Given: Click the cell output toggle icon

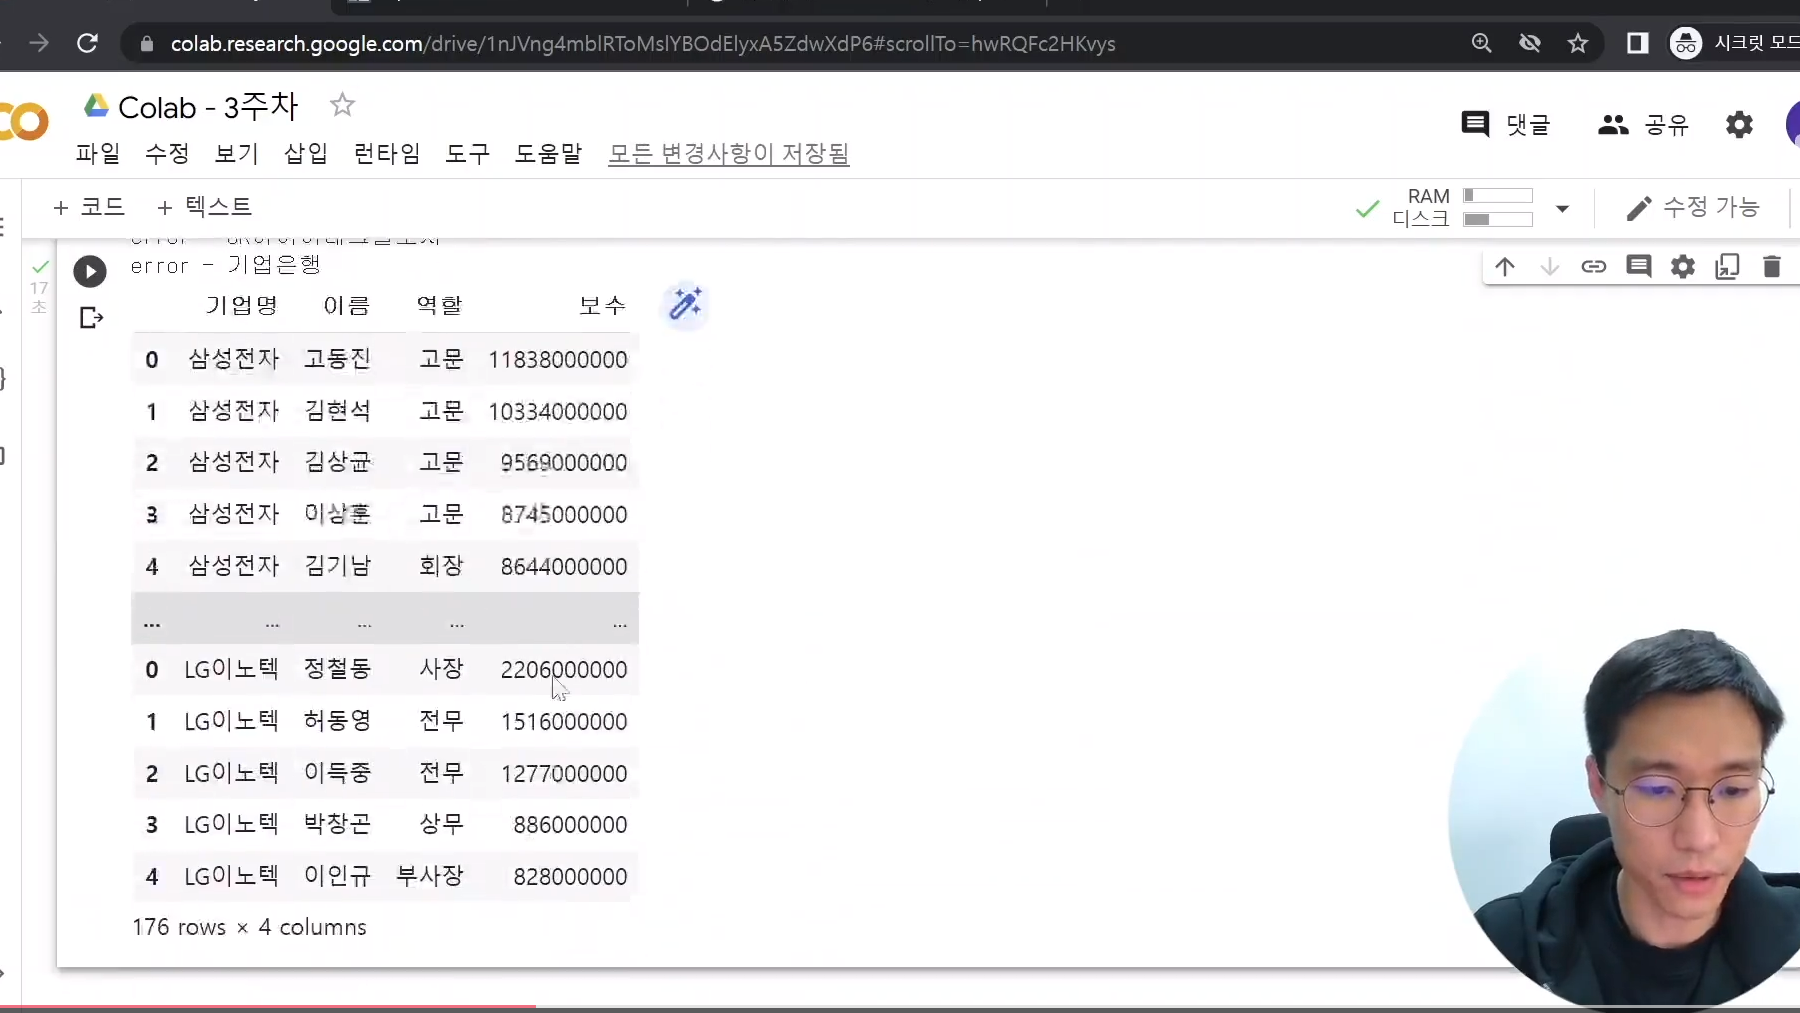Looking at the screenshot, I should point(91,318).
